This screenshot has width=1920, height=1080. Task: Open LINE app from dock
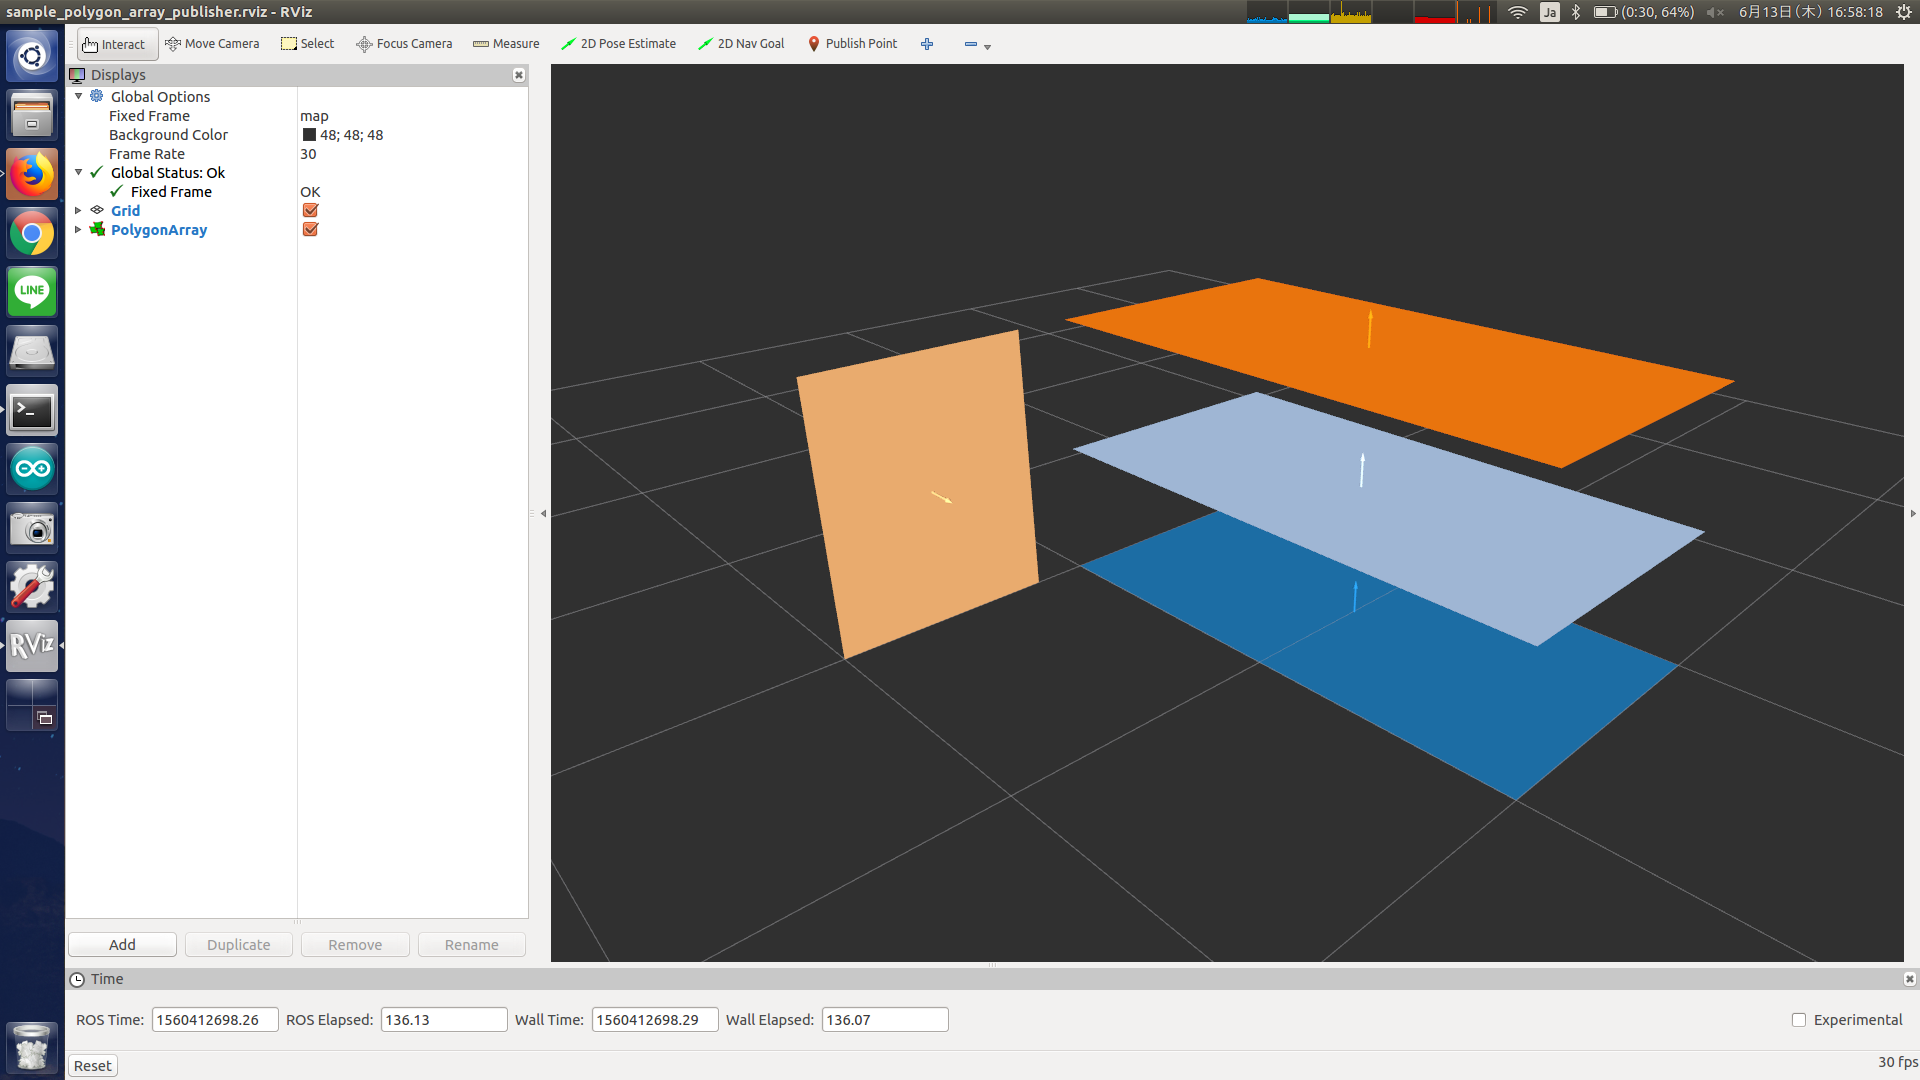[x=32, y=292]
